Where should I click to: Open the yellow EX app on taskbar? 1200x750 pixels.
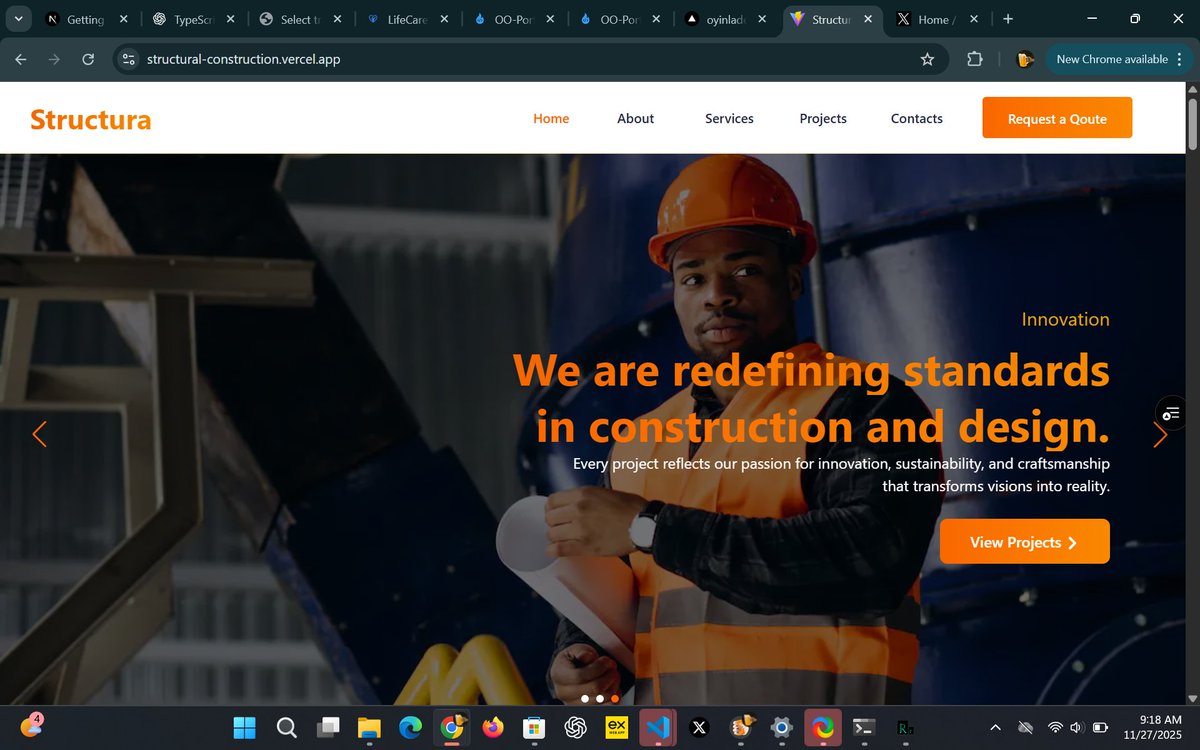point(616,727)
